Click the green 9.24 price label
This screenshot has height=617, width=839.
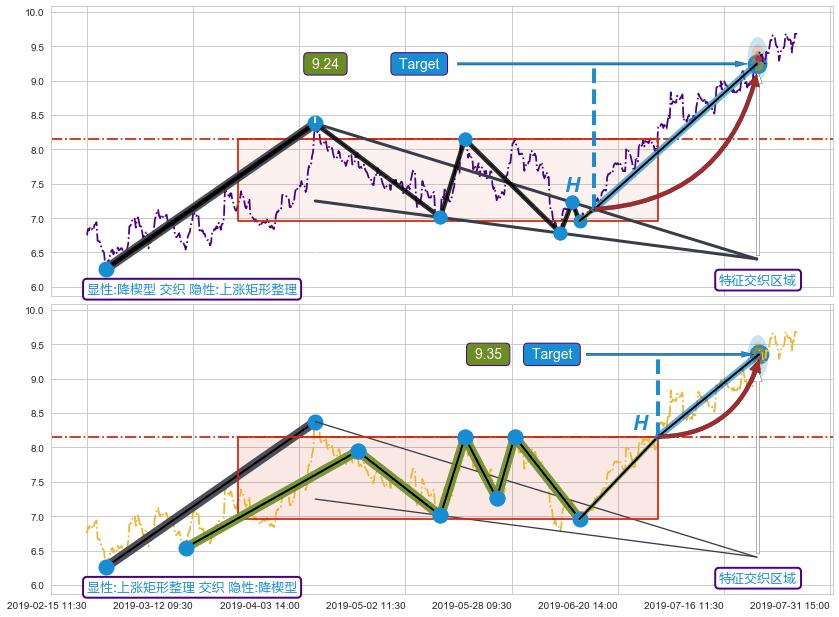(x=325, y=64)
